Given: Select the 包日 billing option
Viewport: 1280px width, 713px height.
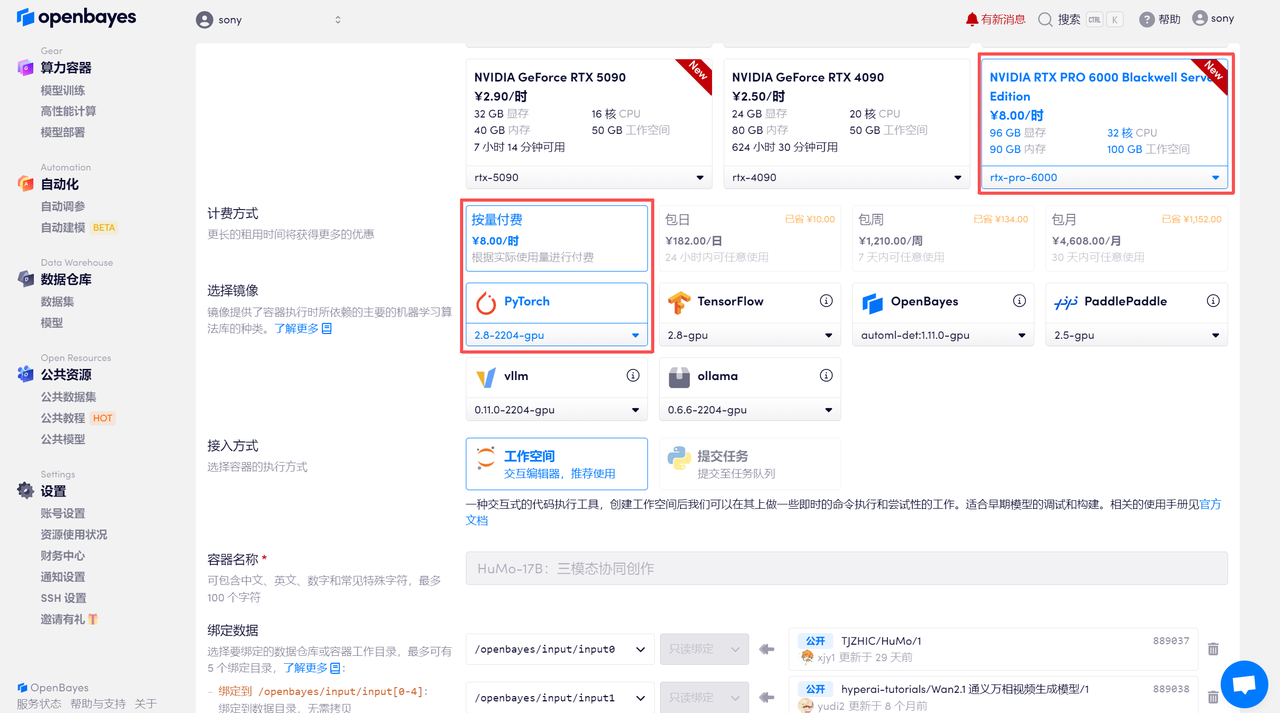Looking at the screenshot, I should click(749, 238).
